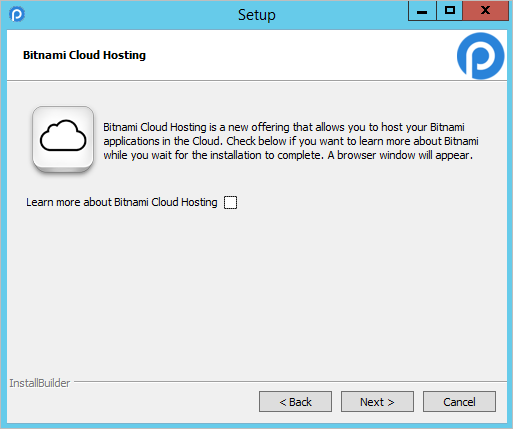Close the Setup window with red X

point(485,11)
